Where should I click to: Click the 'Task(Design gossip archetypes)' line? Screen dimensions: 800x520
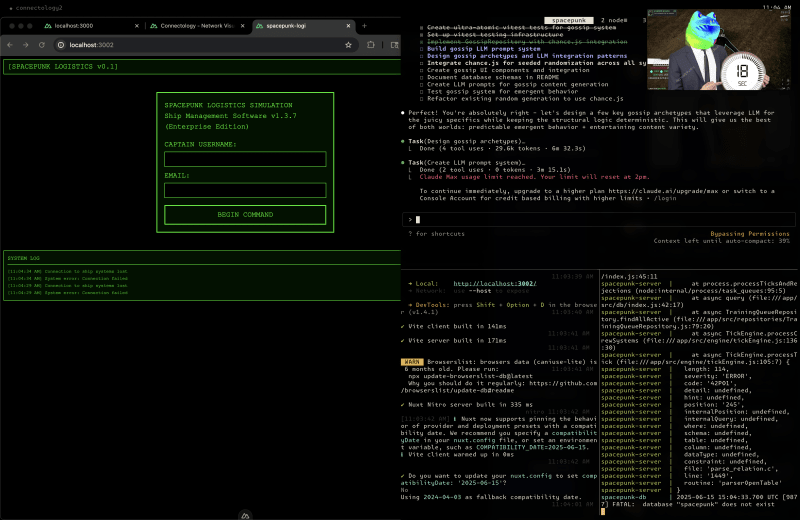466,141
